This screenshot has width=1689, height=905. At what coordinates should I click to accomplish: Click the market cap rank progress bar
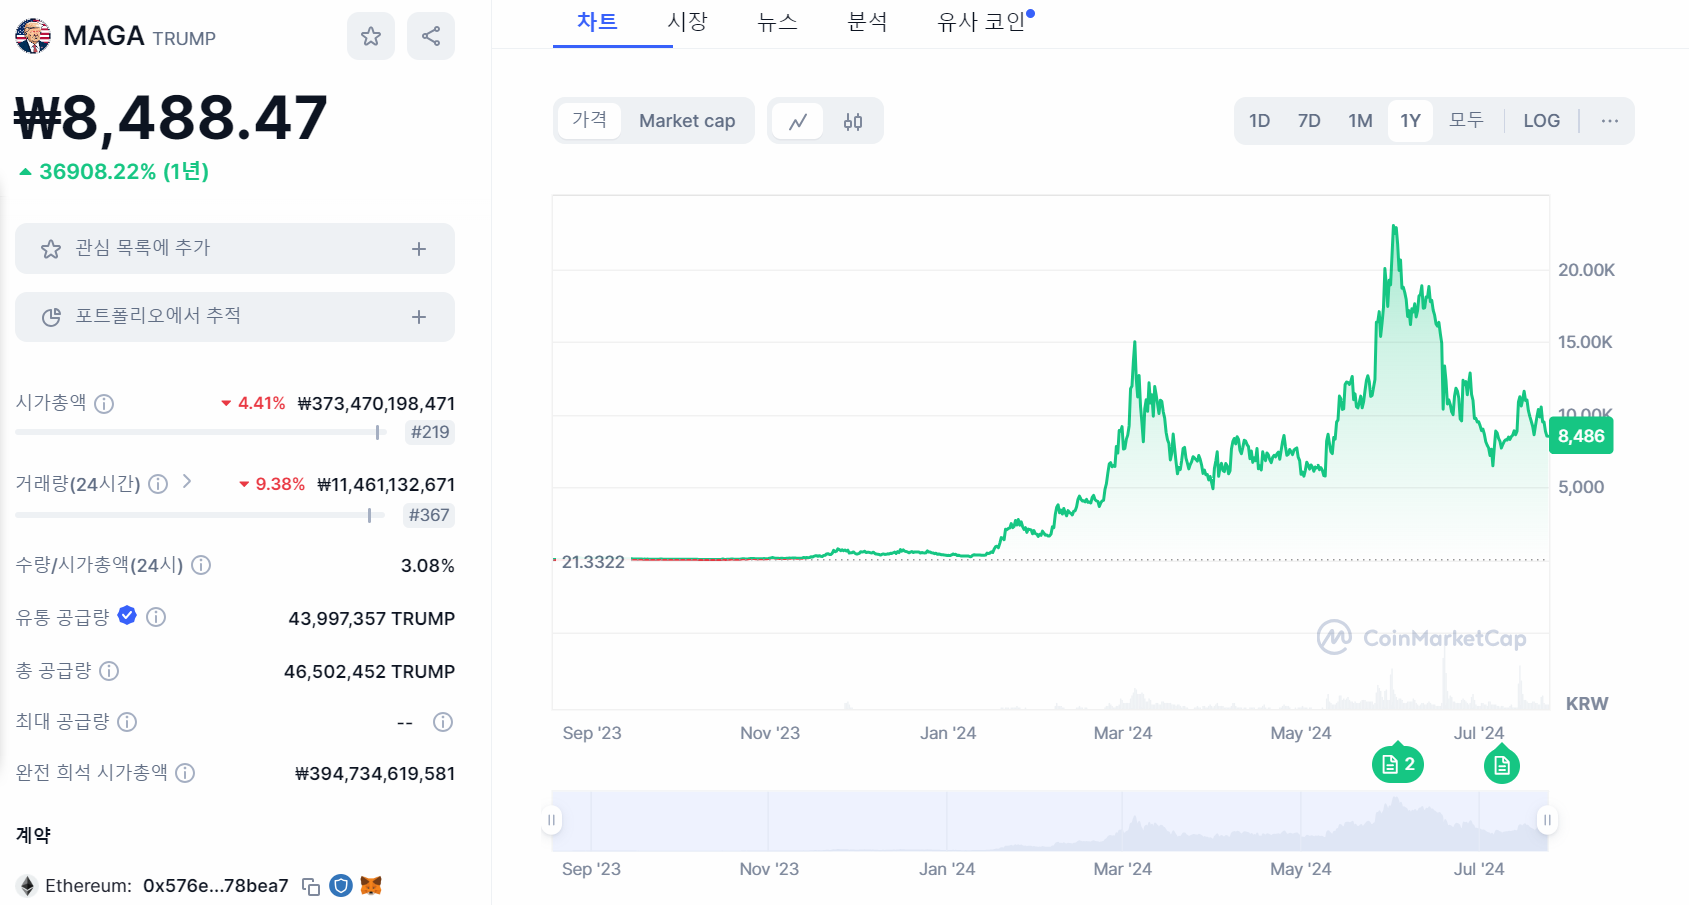click(200, 432)
